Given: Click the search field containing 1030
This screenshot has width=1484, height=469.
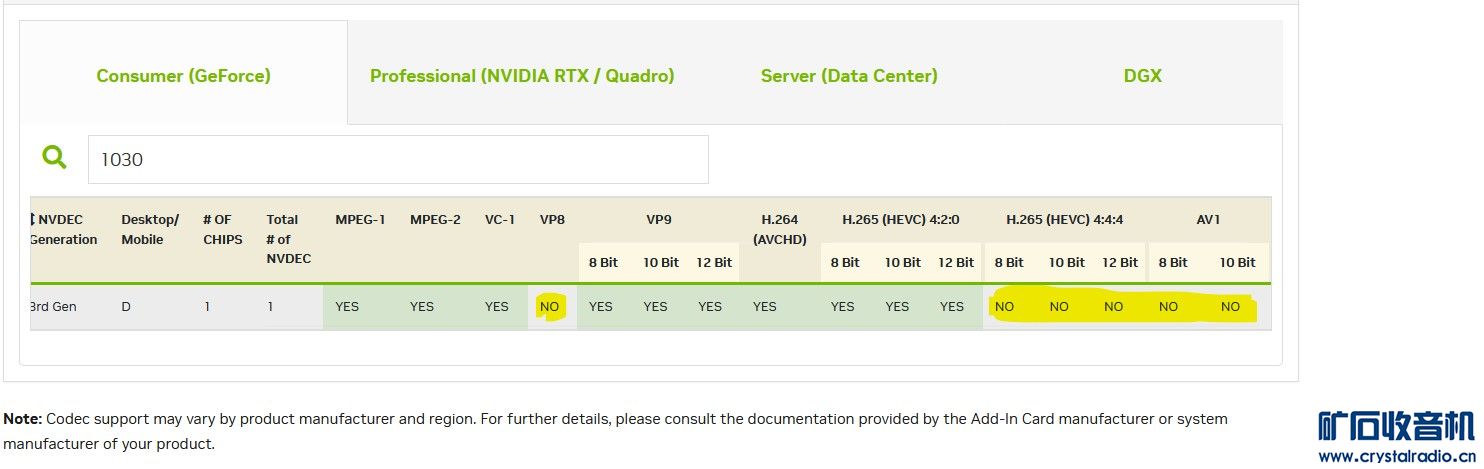Looking at the screenshot, I should coord(398,160).
